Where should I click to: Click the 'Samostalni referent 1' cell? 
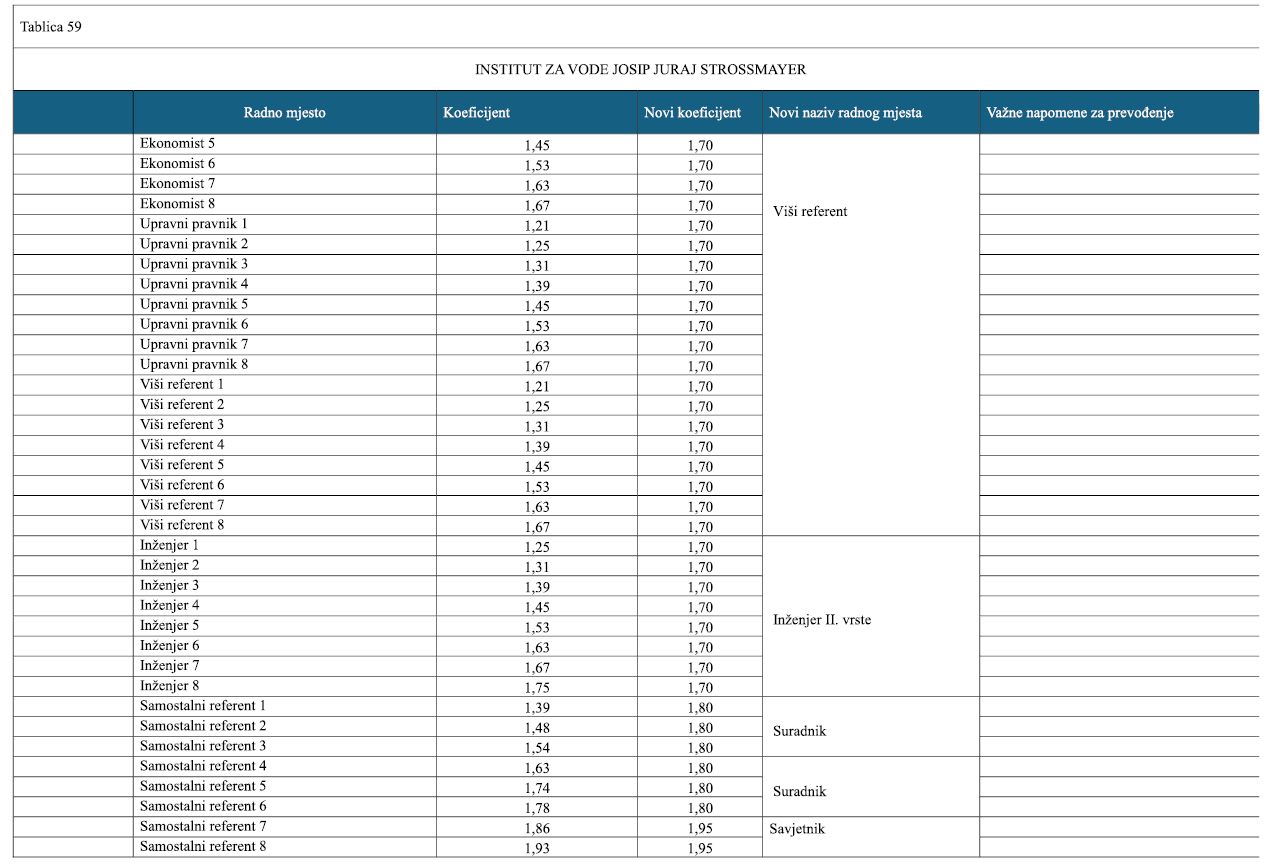tap(203, 706)
